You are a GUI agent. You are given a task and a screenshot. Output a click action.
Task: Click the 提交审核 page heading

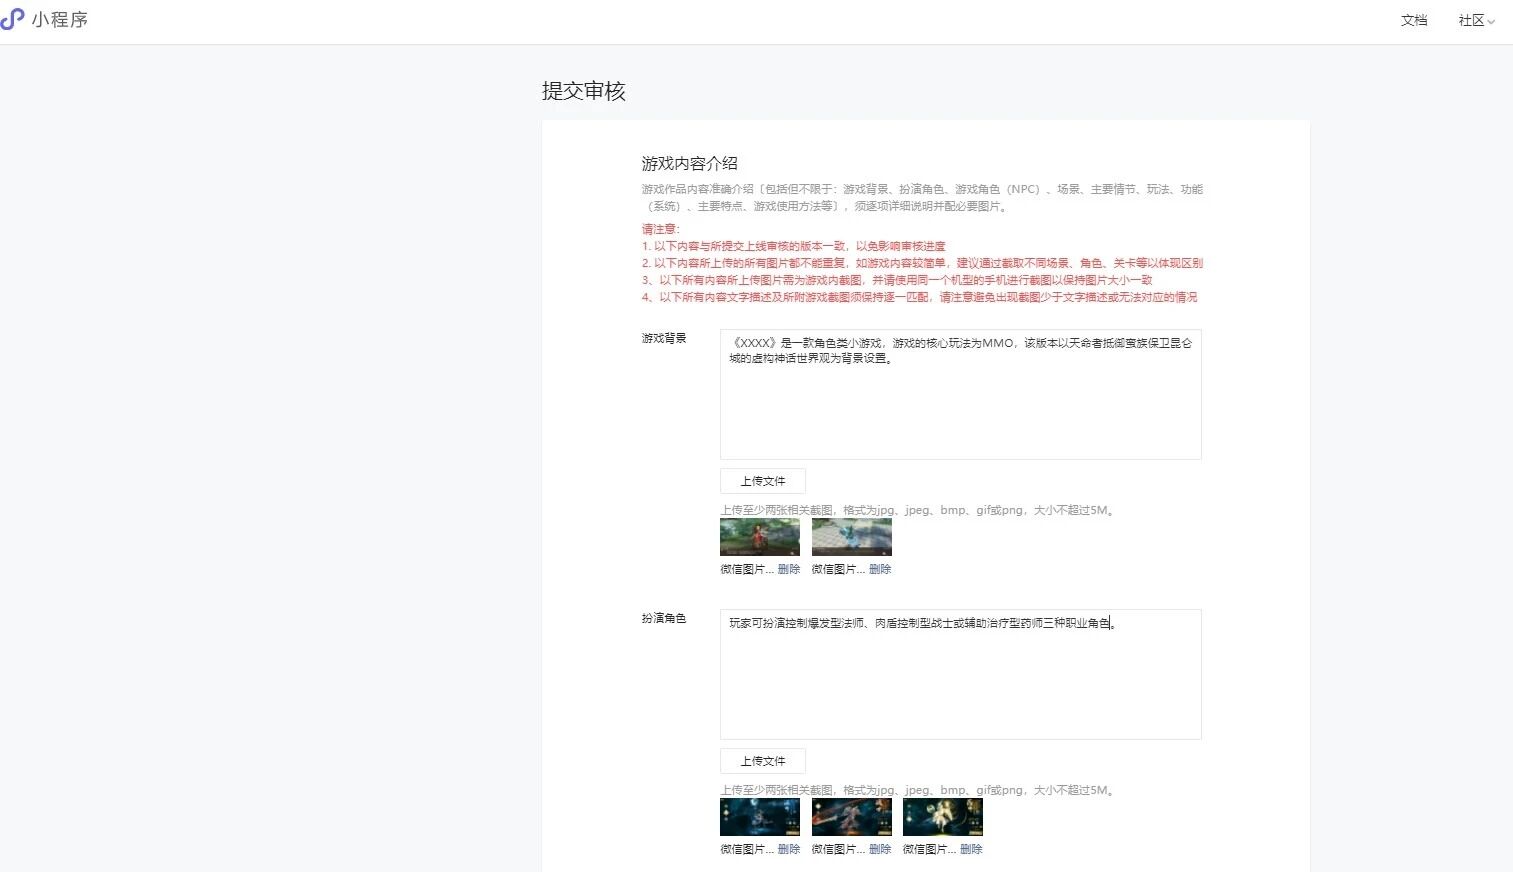[584, 91]
